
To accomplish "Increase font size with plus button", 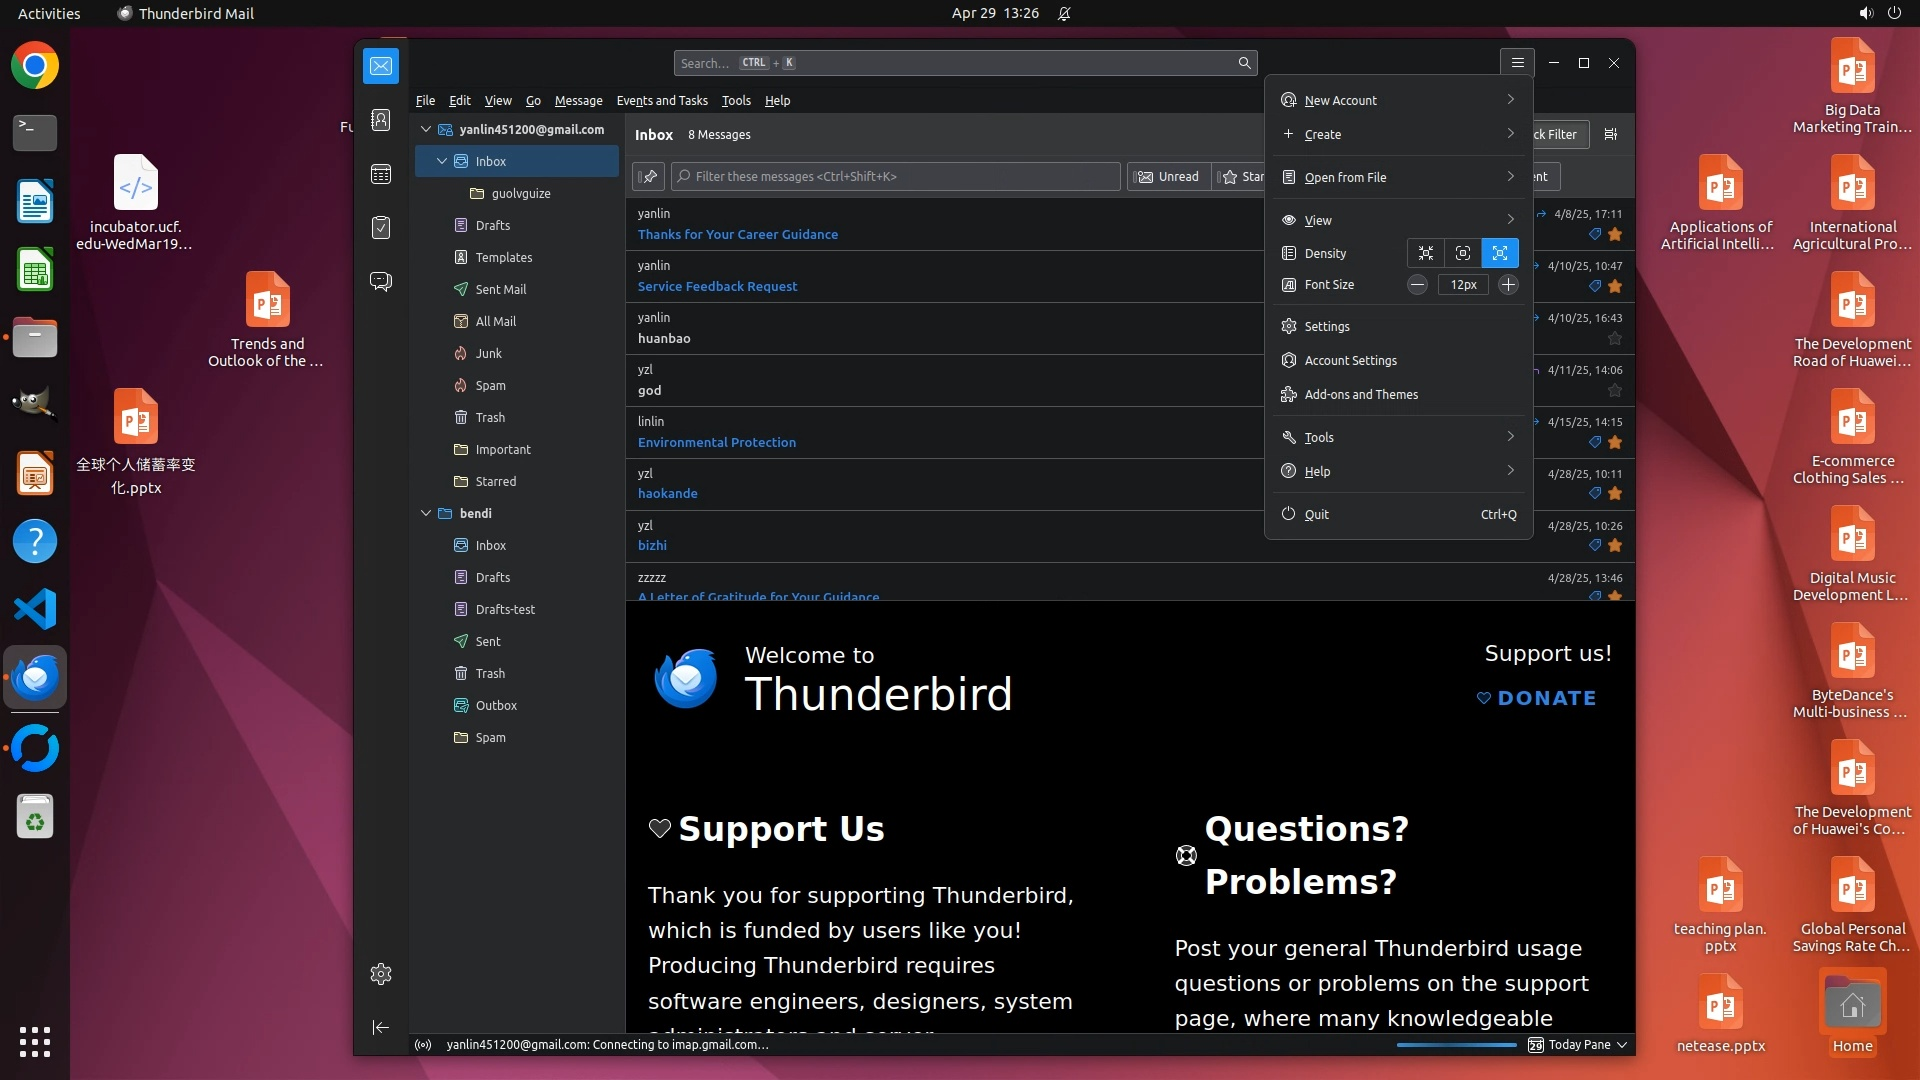I will (1508, 285).
